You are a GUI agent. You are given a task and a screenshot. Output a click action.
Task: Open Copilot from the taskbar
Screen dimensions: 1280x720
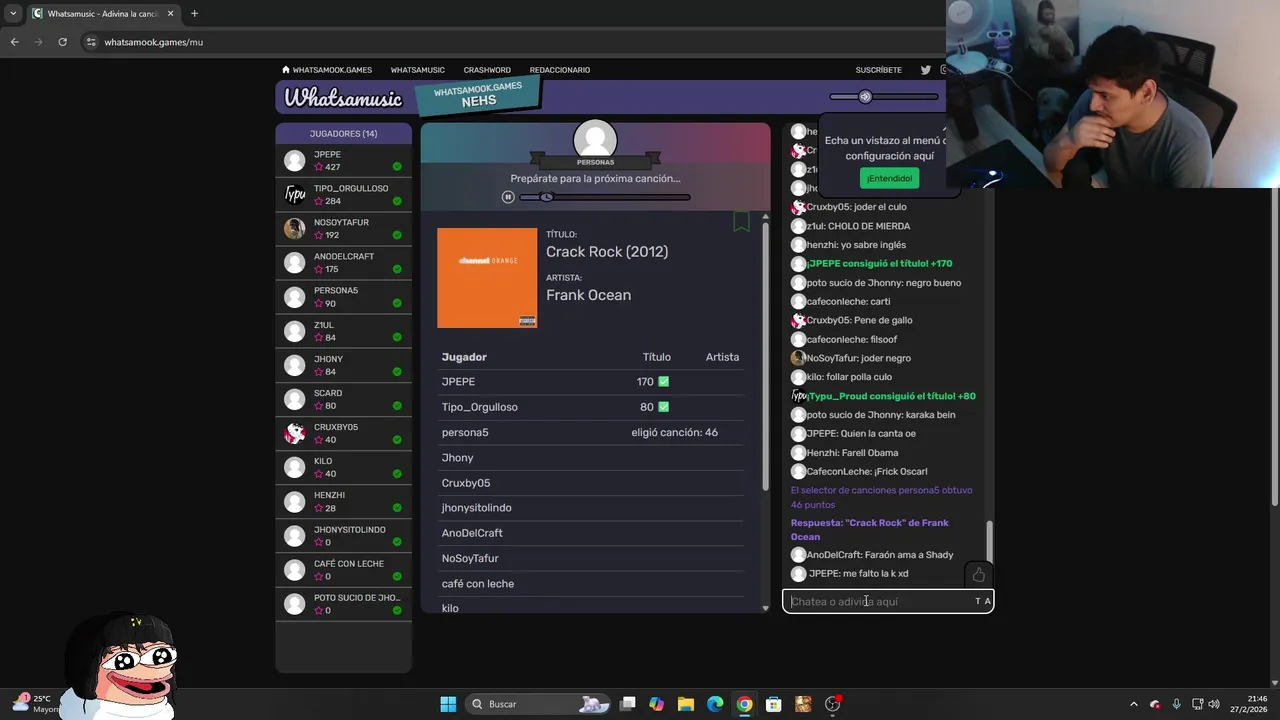tap(656, 704)
